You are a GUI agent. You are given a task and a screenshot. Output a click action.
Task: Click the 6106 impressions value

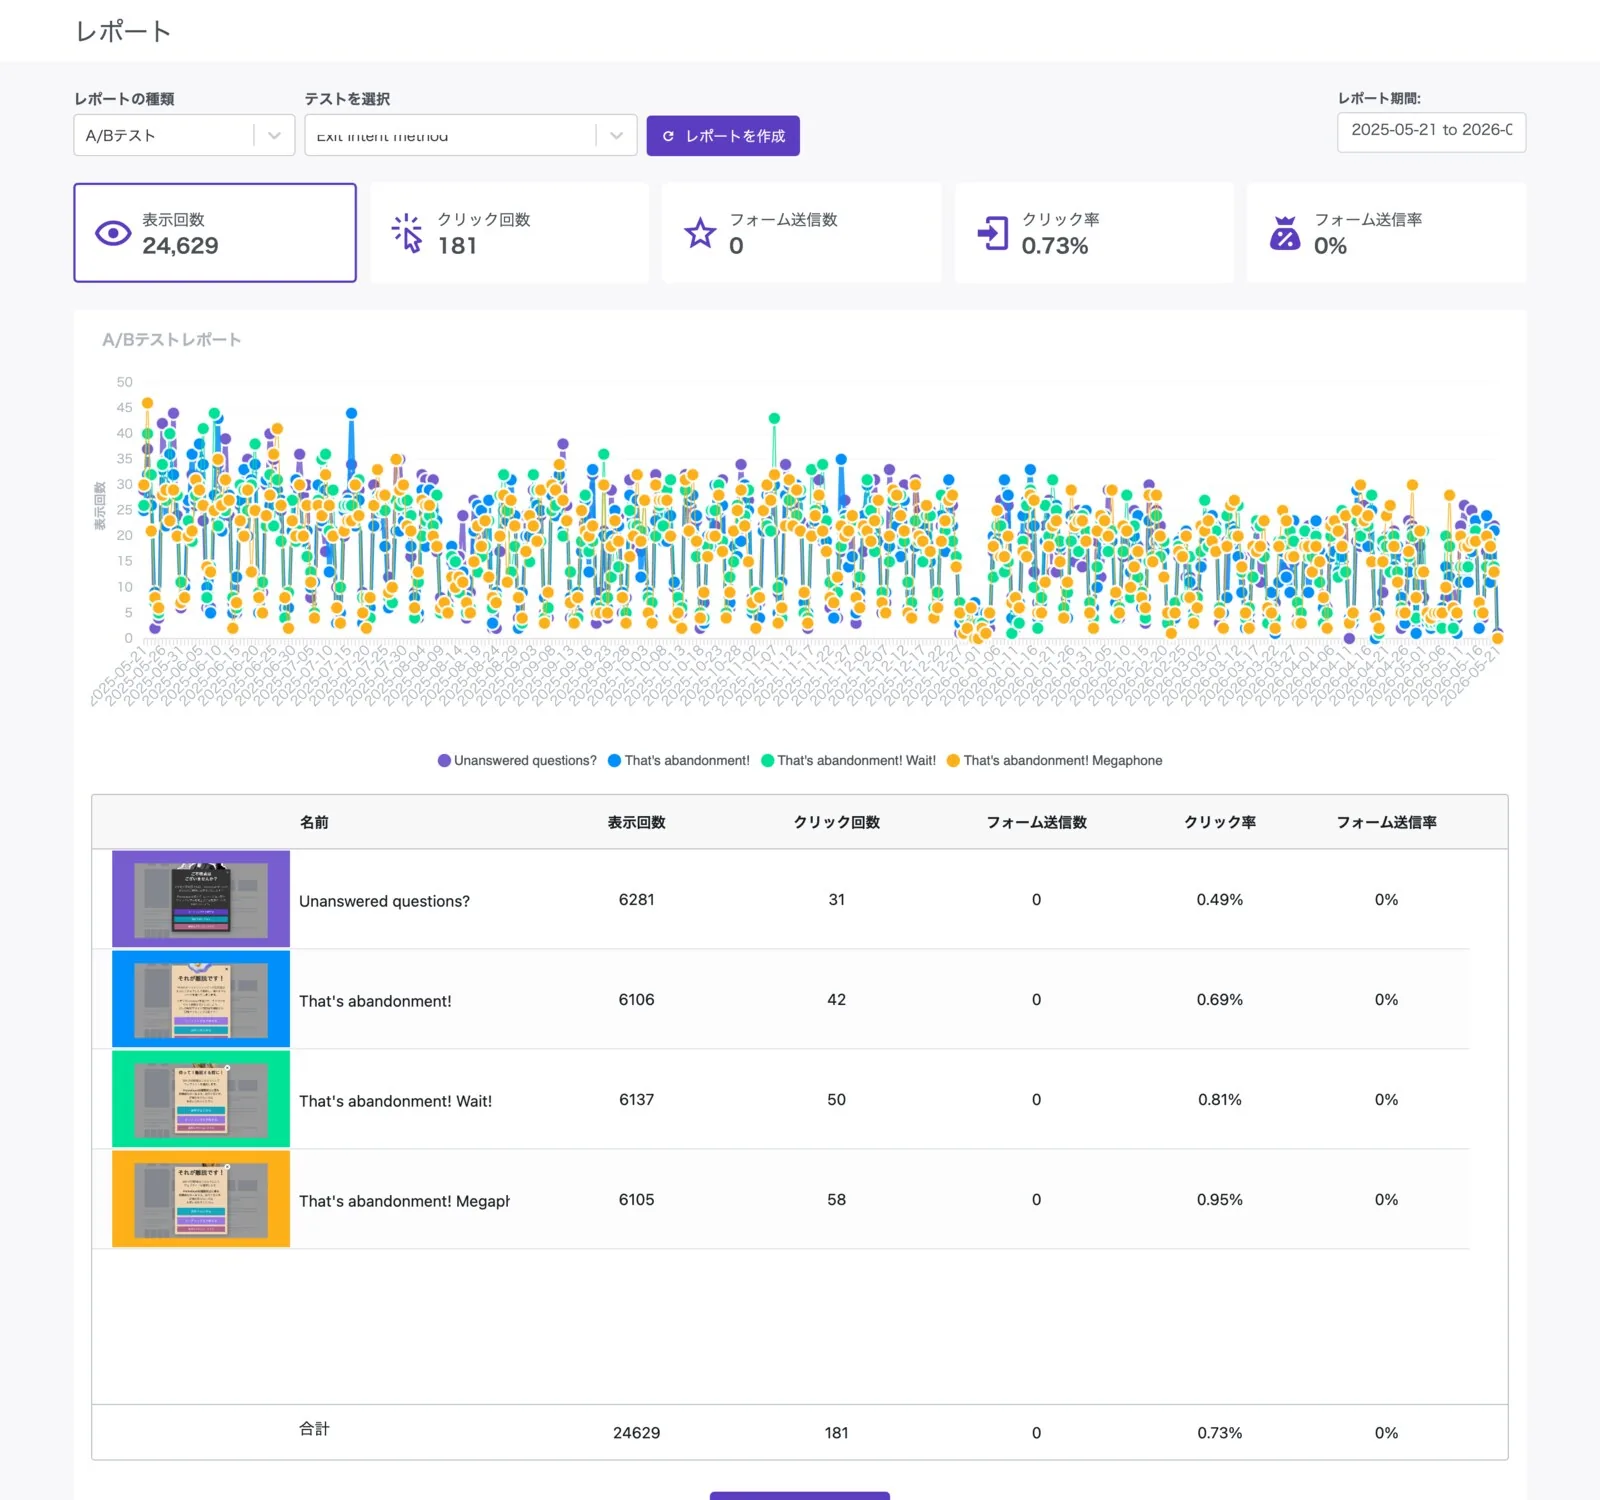click(637, 1000)
